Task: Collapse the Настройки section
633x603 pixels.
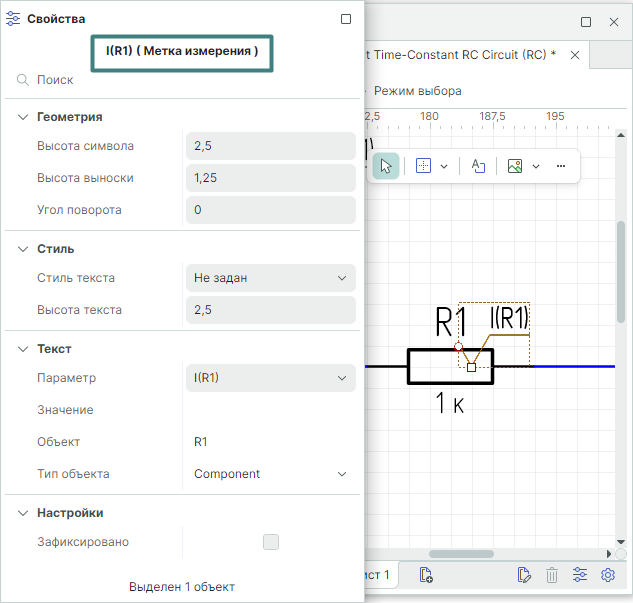Action: pos(22,513)
